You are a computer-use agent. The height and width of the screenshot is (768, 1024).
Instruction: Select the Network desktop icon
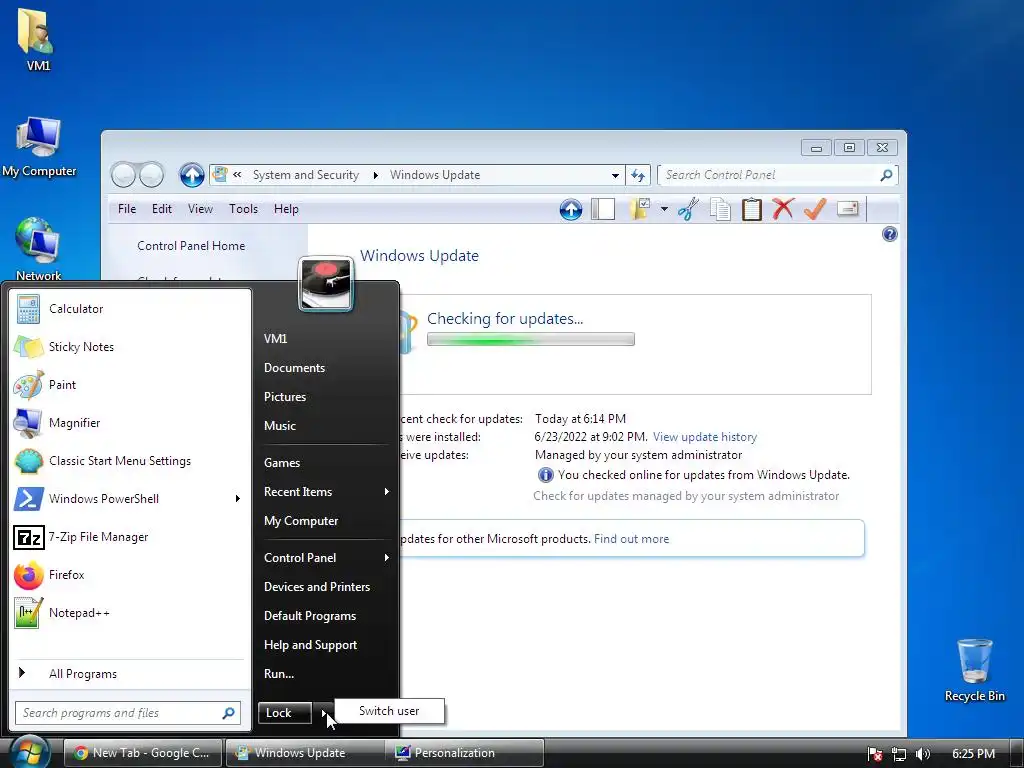[x=38, y=249]
